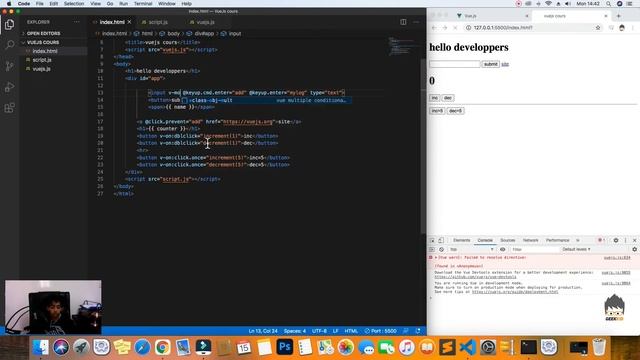Open the Elements tab in DevTools
This screenshot has height=360, width=640.
click(461, 240)
